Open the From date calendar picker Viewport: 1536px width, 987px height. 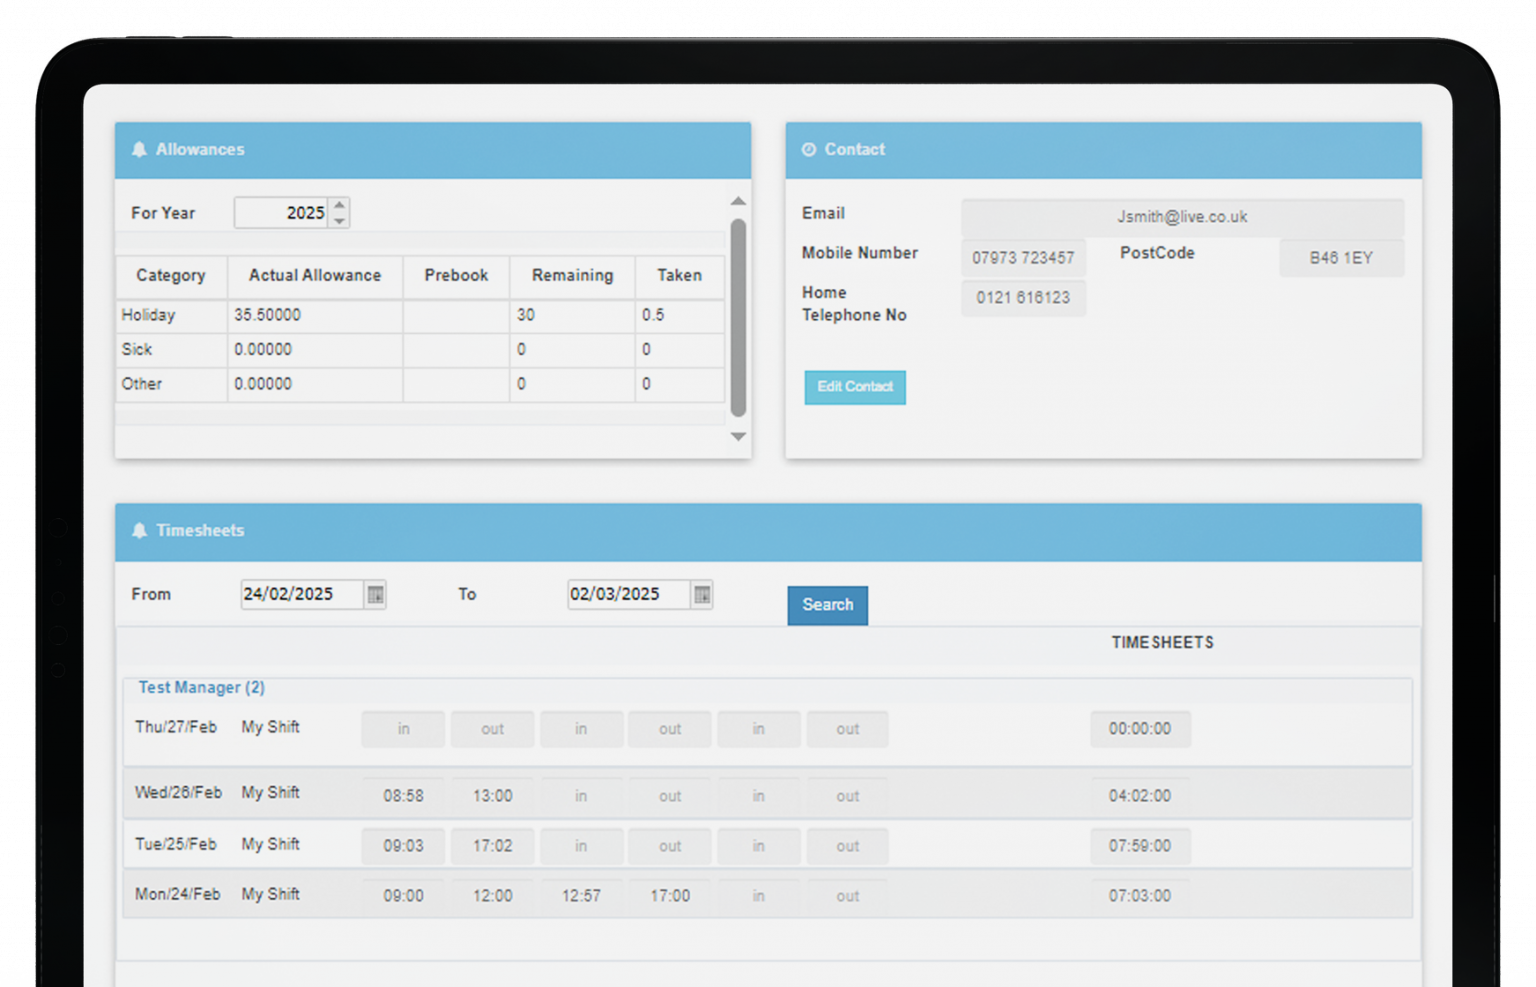[375, 595]
